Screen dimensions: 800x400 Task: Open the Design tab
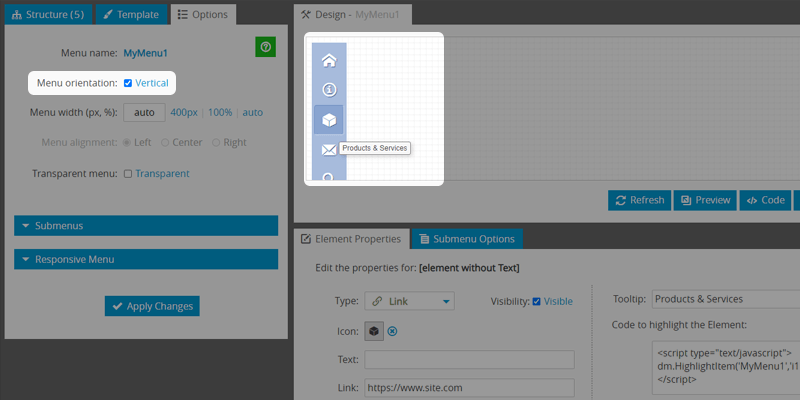(353, 14)
